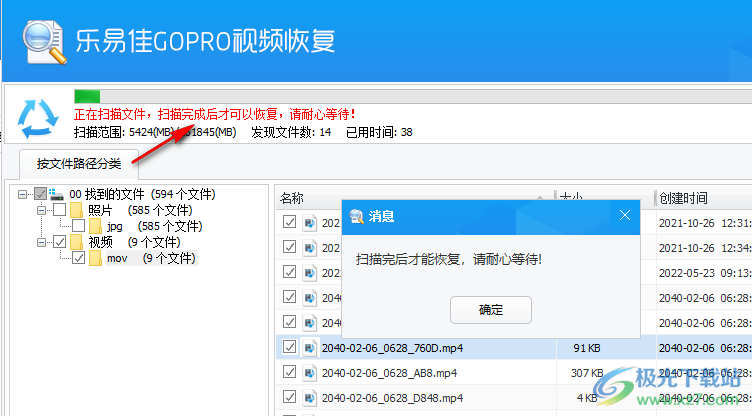The image size is (752, 416).
Task: Select jpg (585 个文件) tree item
Action: (x=154, y=226)
